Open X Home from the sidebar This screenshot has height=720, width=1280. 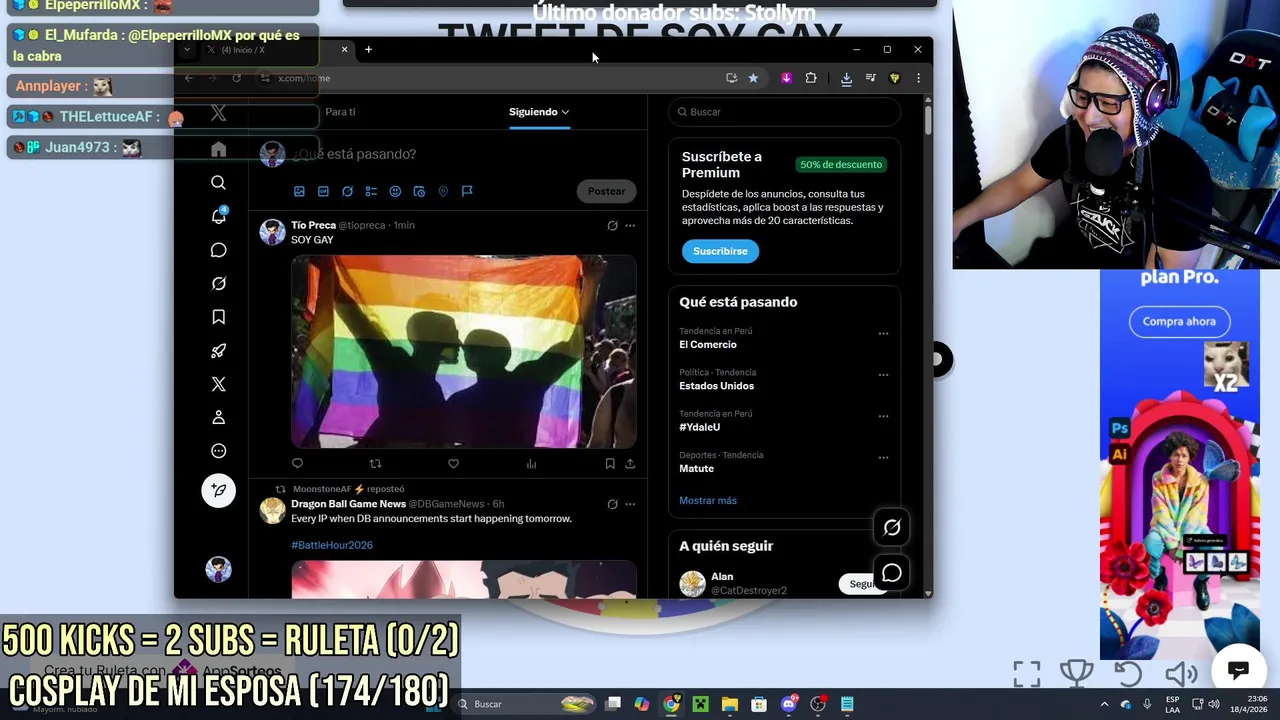218,149
